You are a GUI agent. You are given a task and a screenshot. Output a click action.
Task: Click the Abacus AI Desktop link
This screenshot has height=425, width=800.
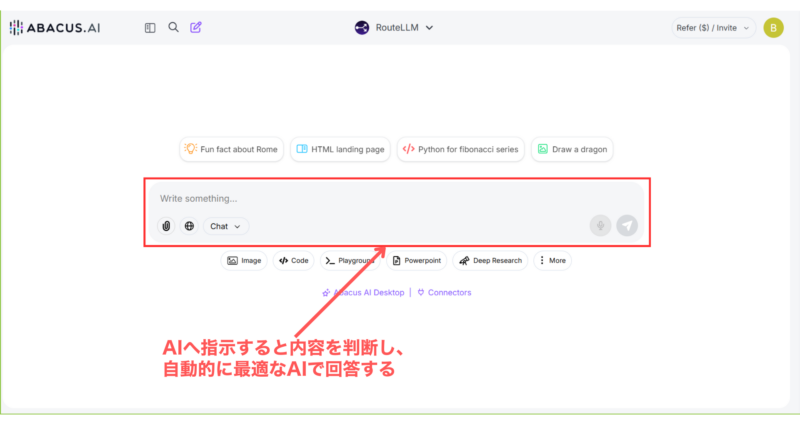(364, 292)
